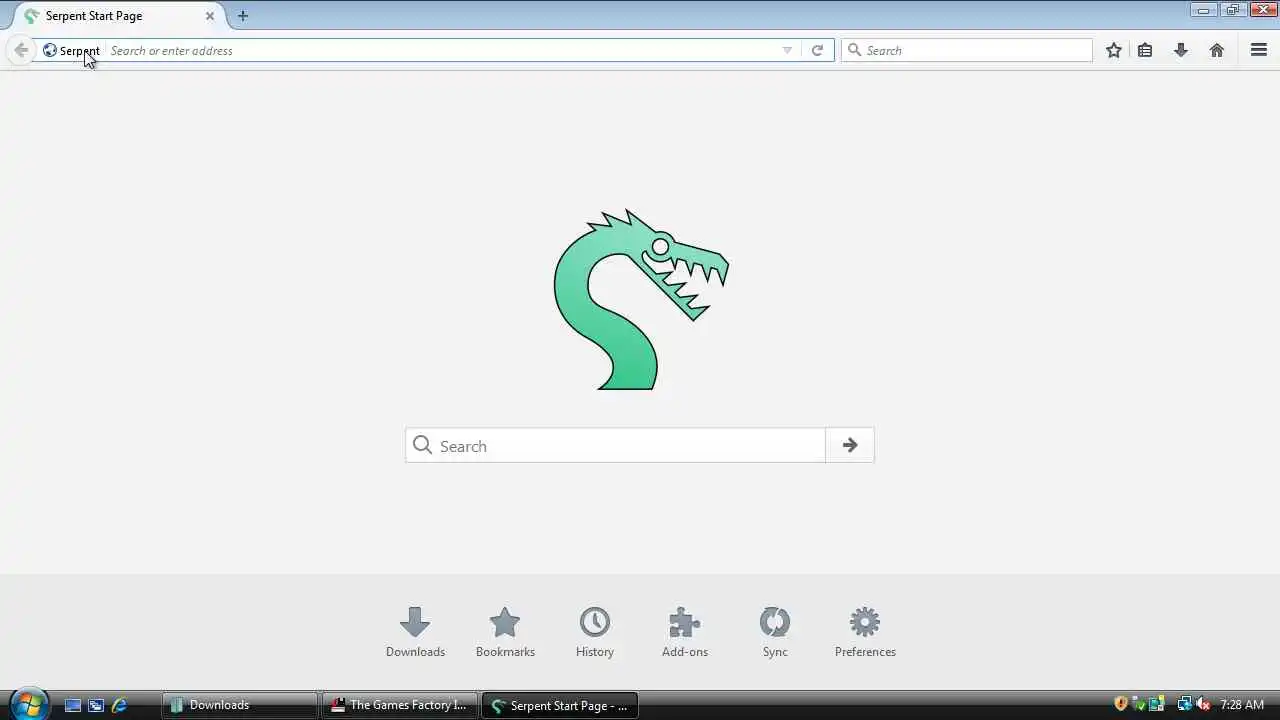Open Sync from the start page

tap(775, 632)
